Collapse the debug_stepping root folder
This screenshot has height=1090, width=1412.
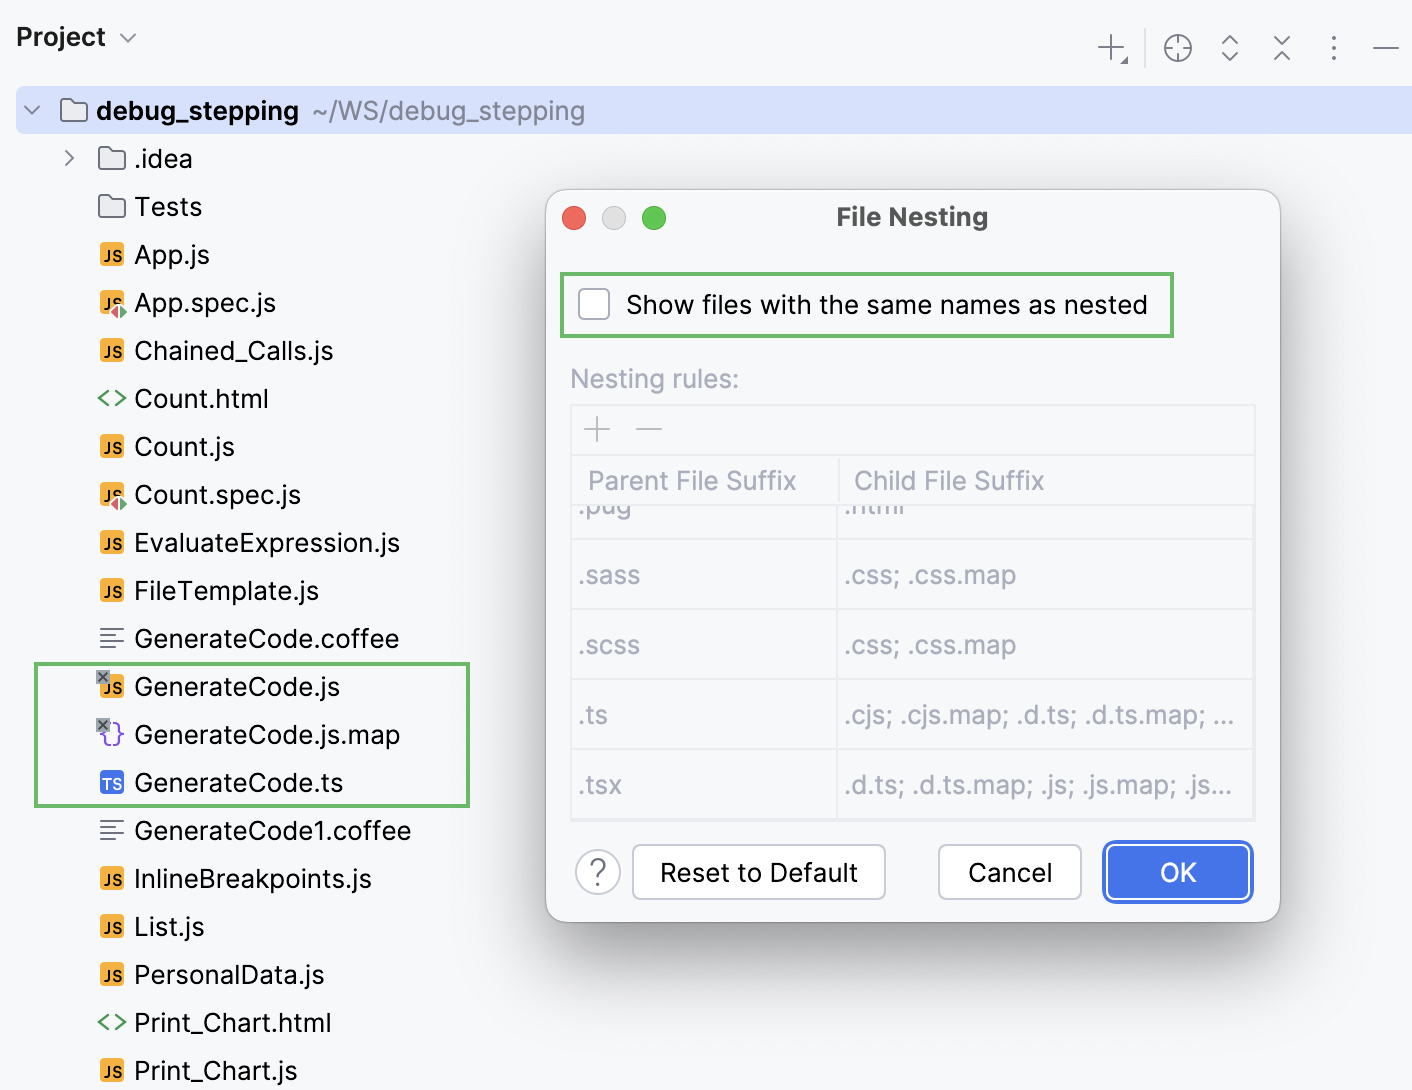pos(32,110)
